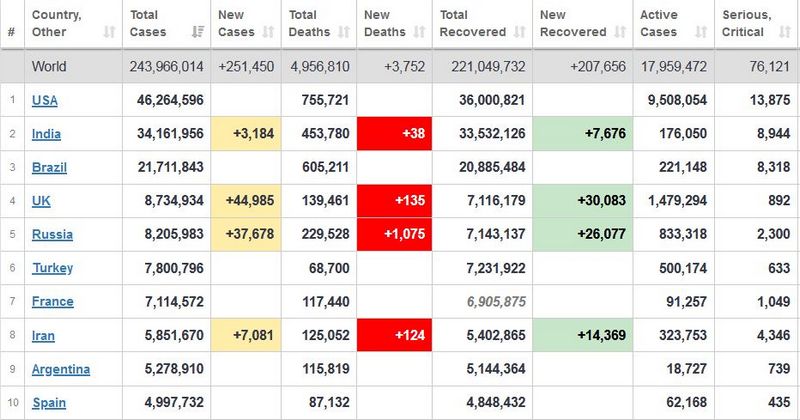Click the Active Cases header label
The image size is (800, 420).
click(x=659, y=23)
